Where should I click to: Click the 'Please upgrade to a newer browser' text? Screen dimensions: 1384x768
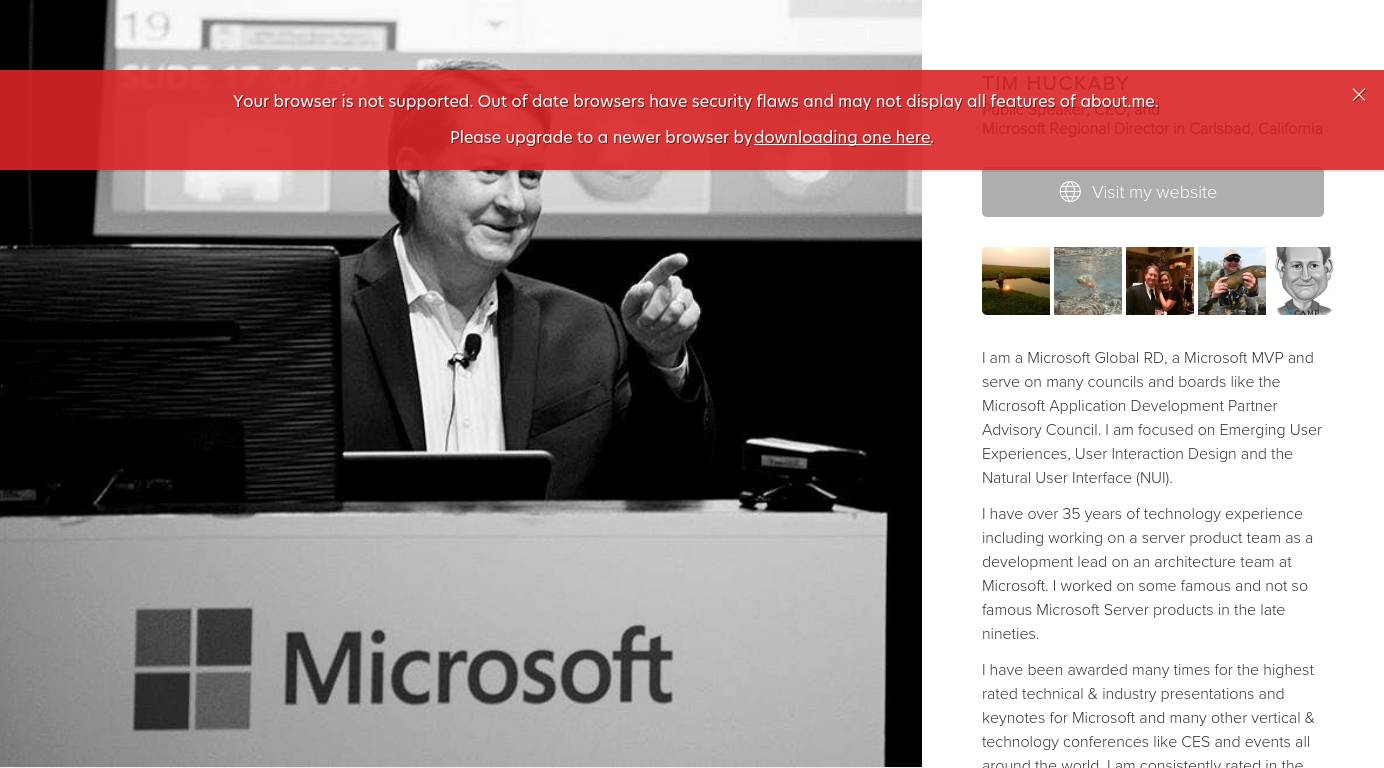click(x=600, y=138)
